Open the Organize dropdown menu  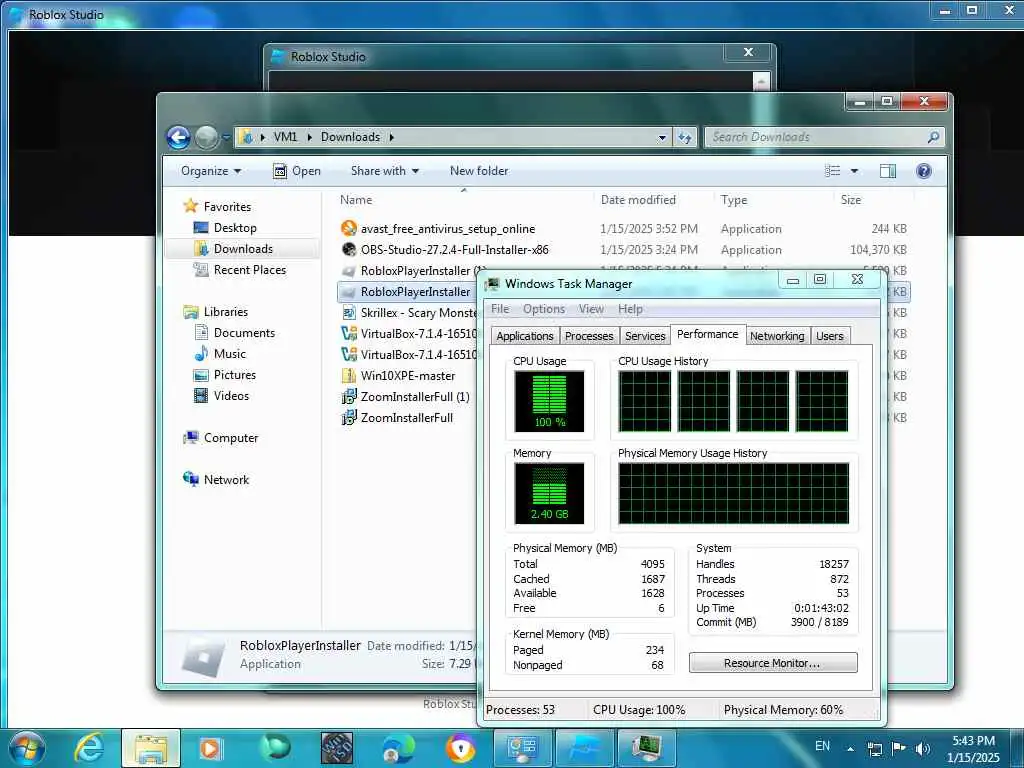click(211, 171)
